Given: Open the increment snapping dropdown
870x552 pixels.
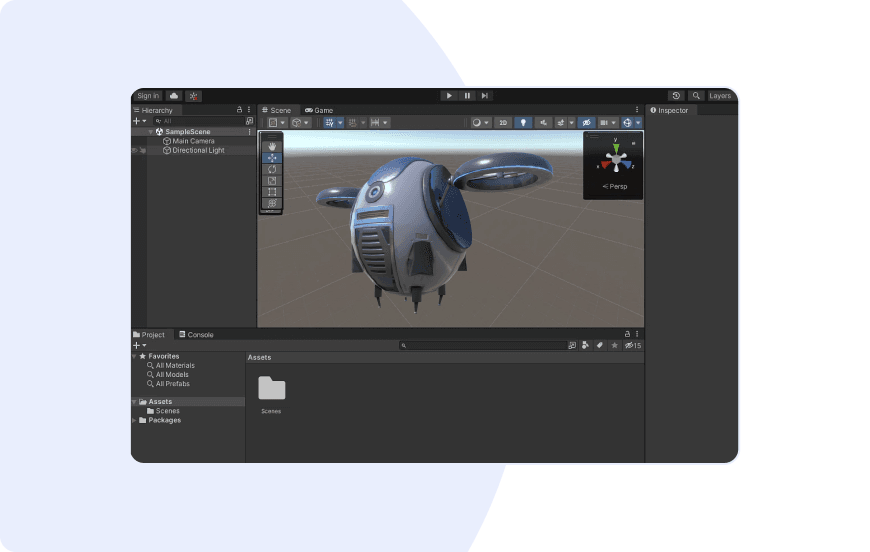Looking at the screenshot, I should point(379,123).
